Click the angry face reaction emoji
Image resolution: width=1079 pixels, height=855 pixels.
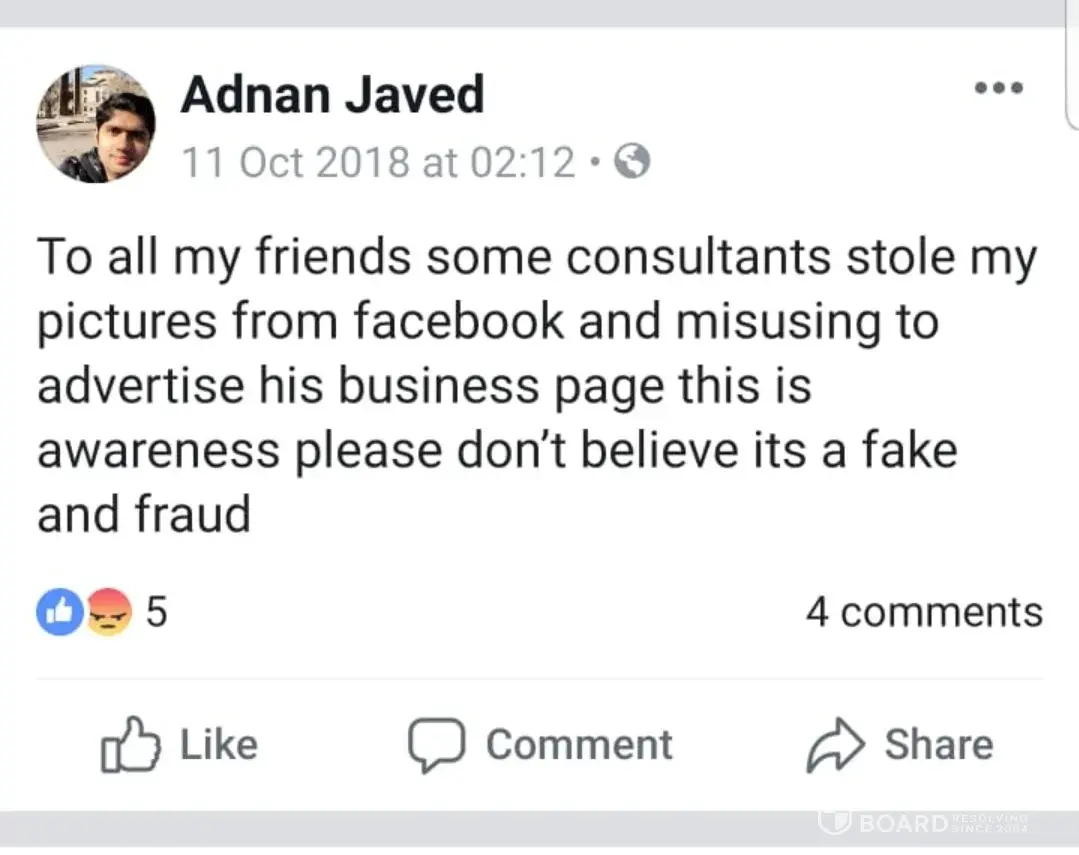[x=110, y=613]
